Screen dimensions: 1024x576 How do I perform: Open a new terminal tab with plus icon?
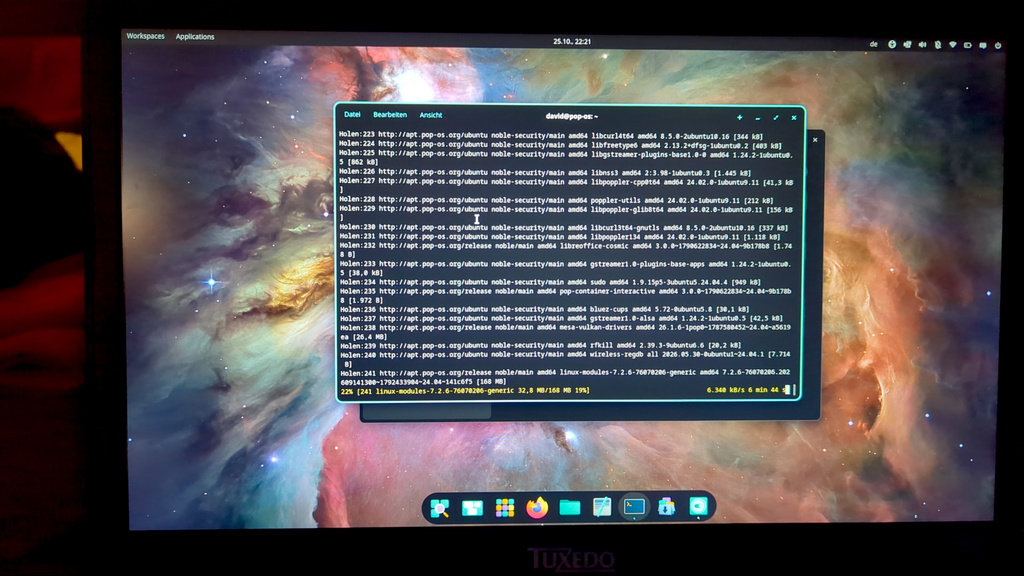click(739, 118)
